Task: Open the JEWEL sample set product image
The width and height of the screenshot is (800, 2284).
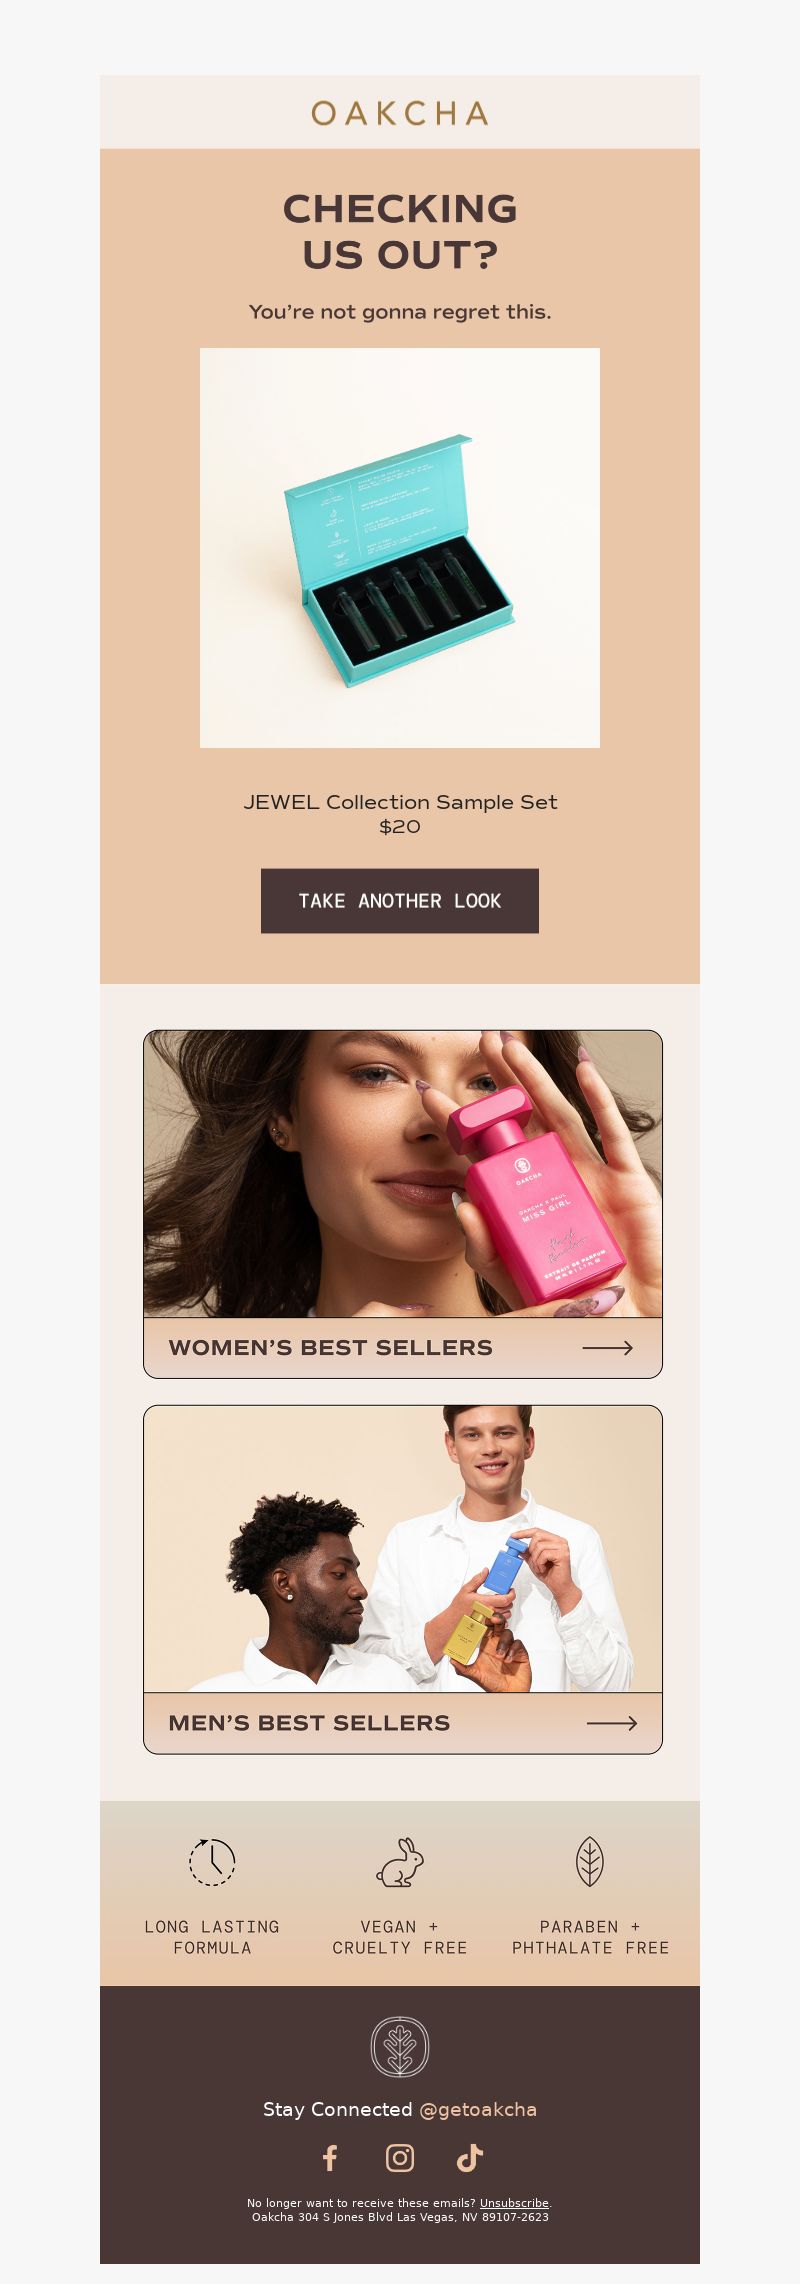Action: (400, 548)
